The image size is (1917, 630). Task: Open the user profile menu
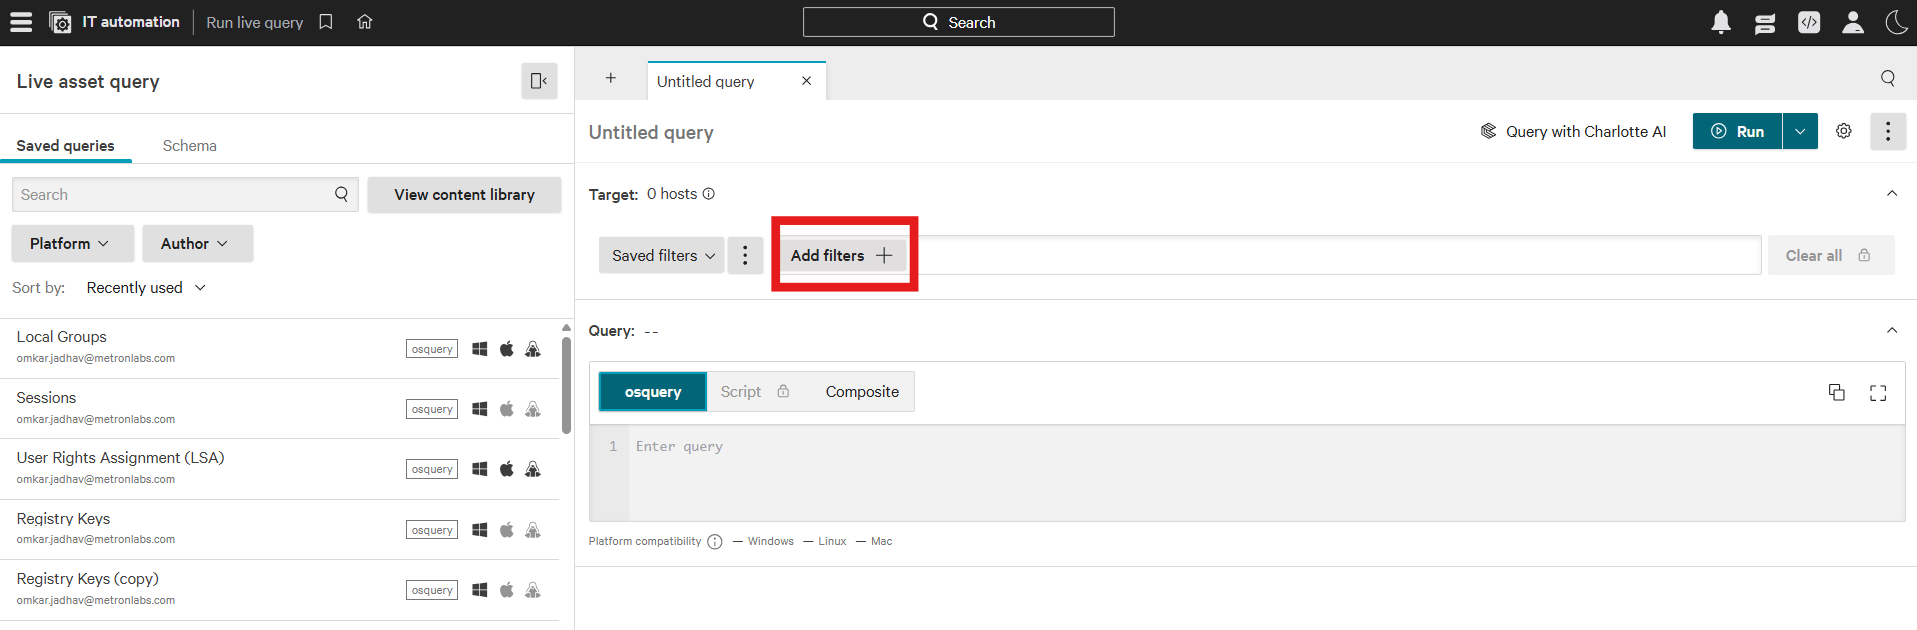click(1853, 22)
